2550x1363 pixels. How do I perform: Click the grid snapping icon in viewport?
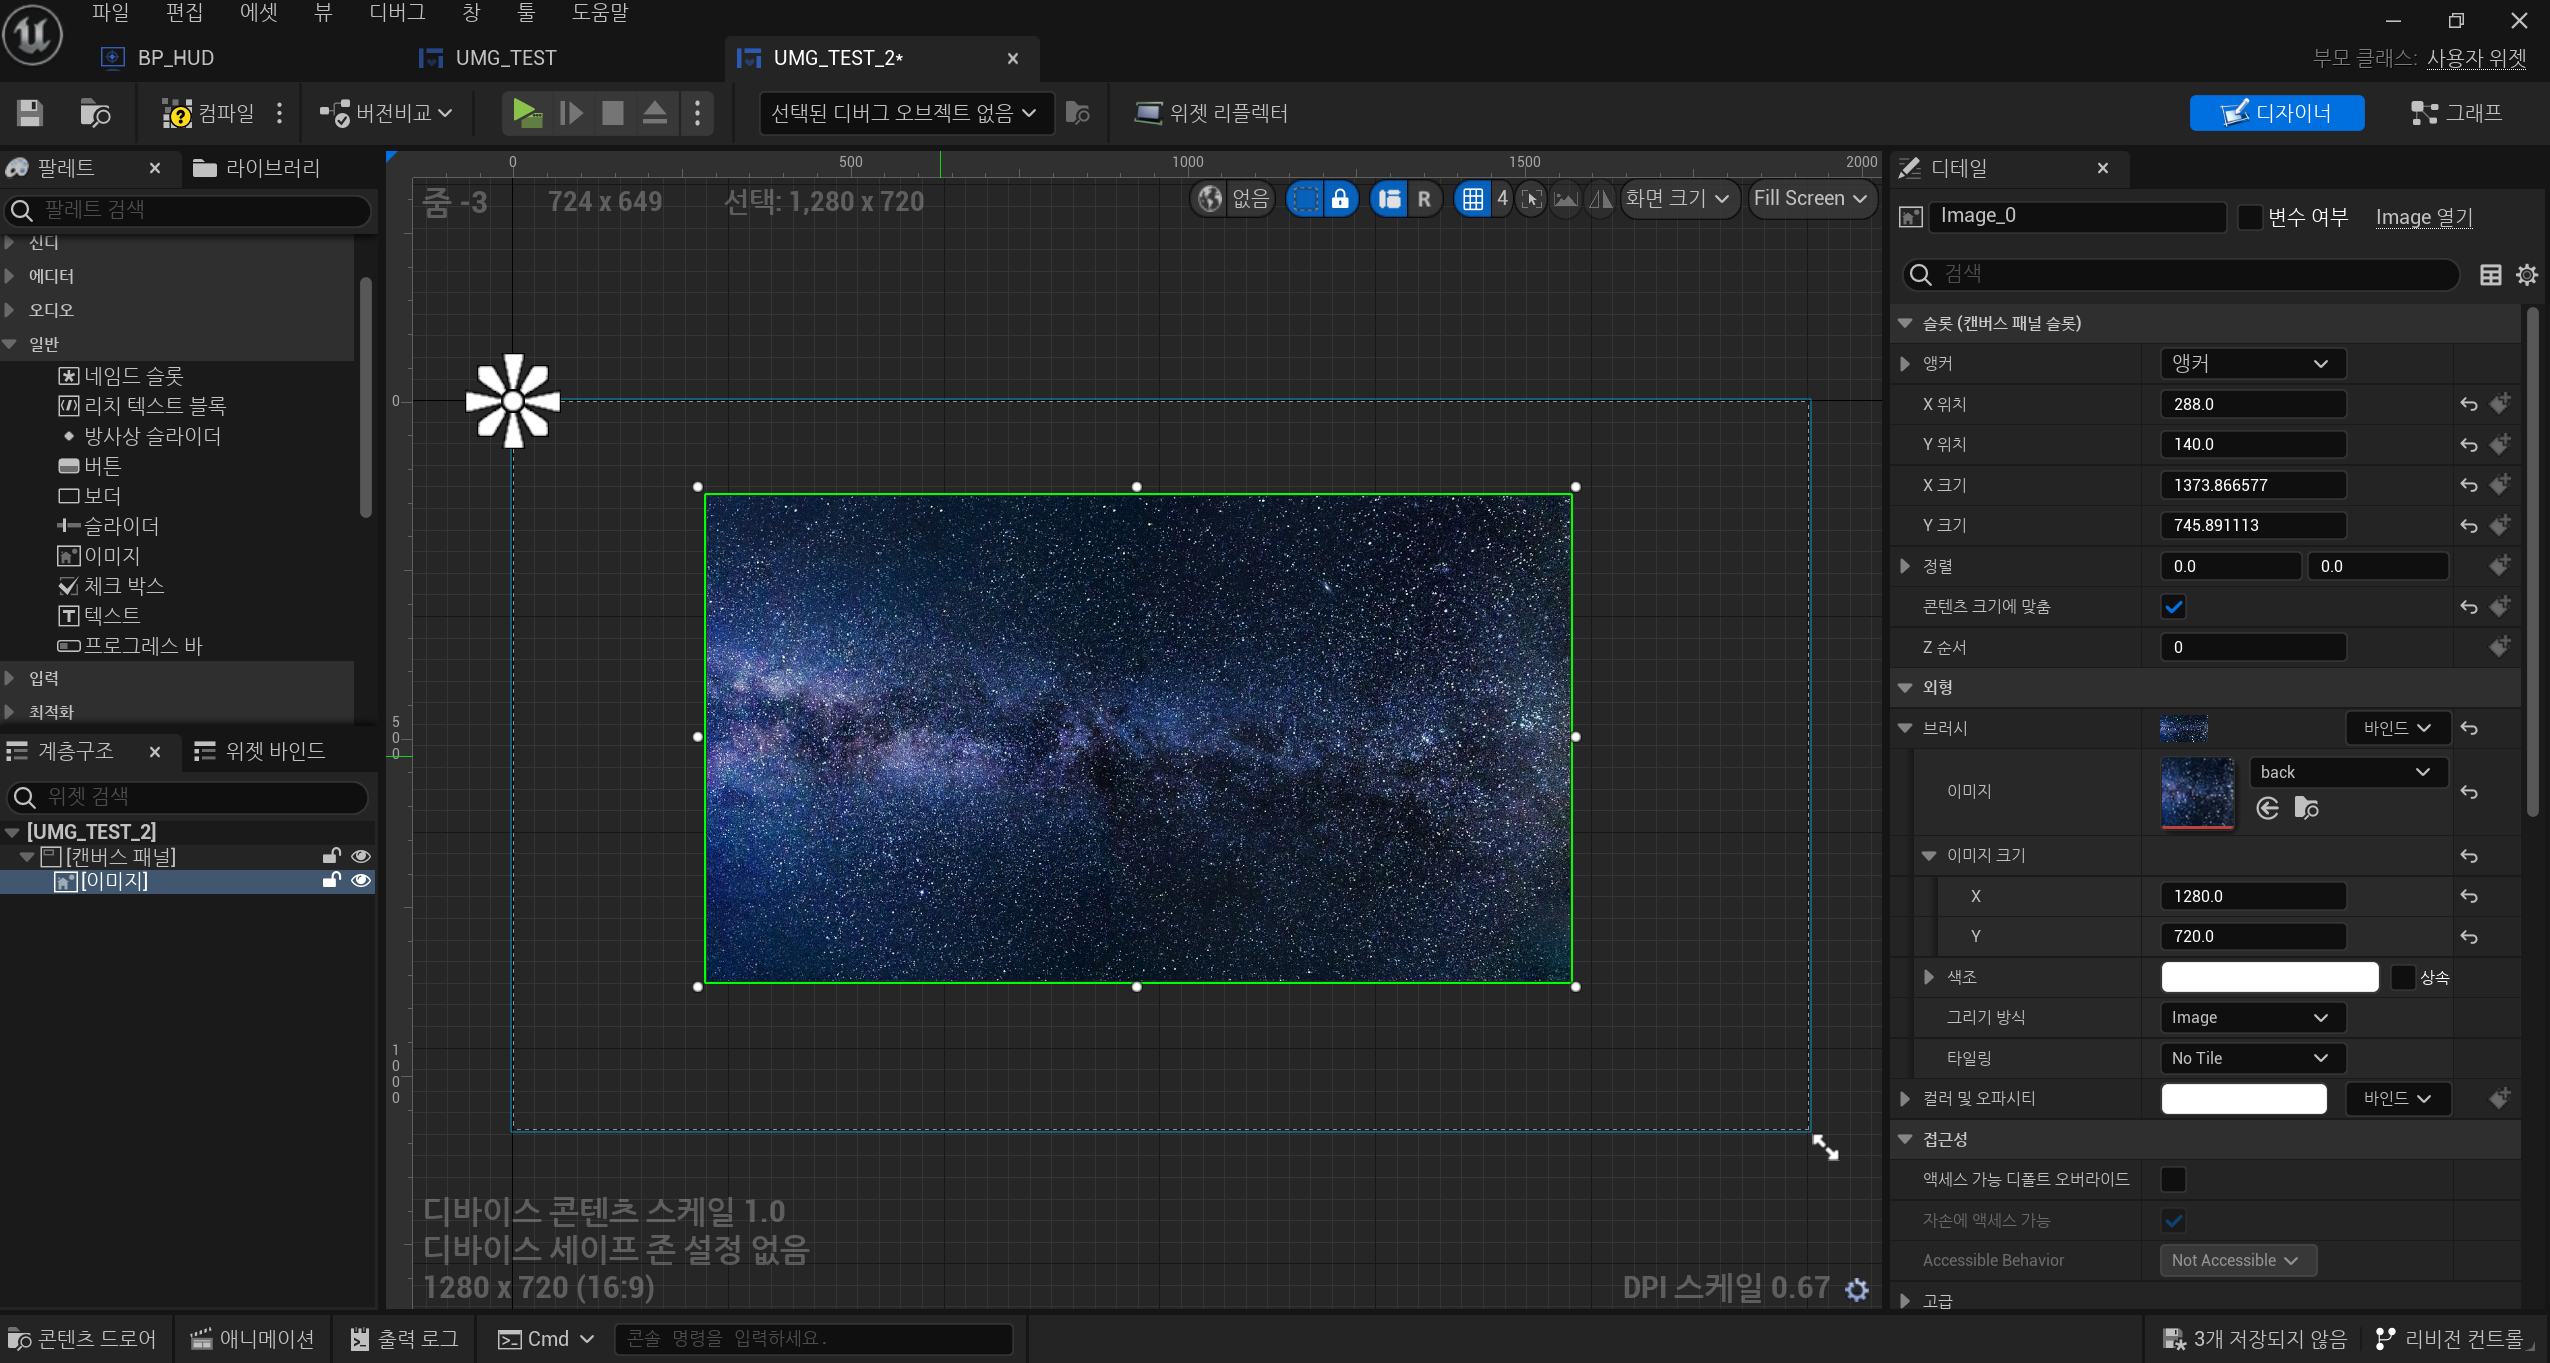pos(1473,199)
